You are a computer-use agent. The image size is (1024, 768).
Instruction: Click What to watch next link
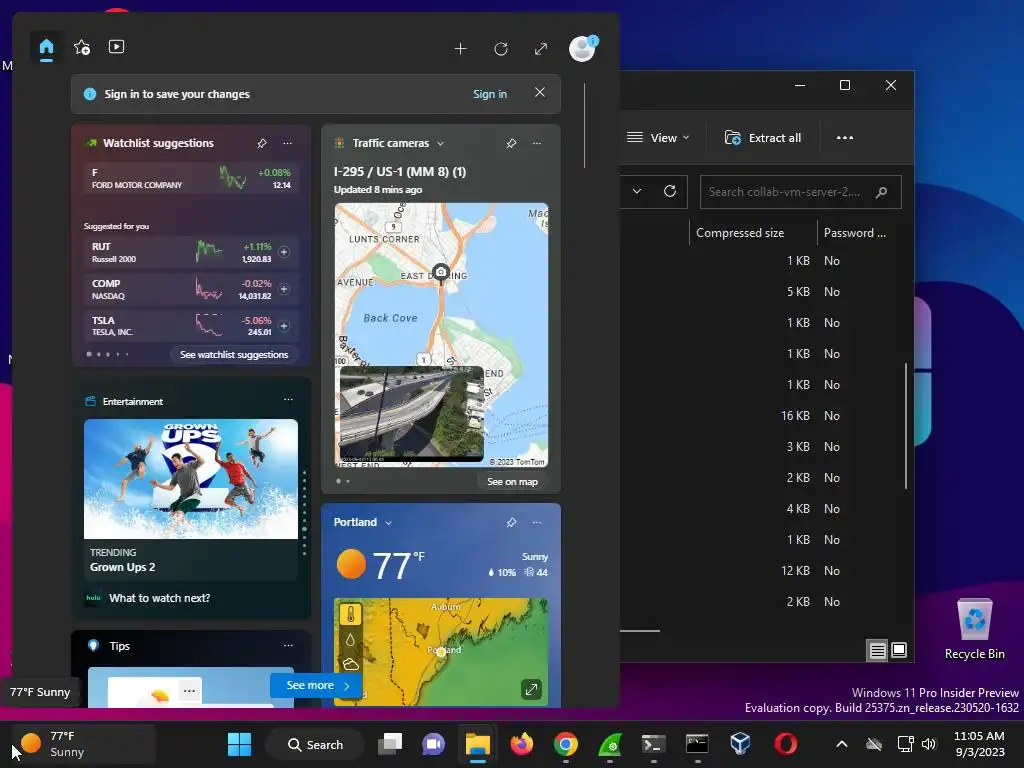point(159,598)
